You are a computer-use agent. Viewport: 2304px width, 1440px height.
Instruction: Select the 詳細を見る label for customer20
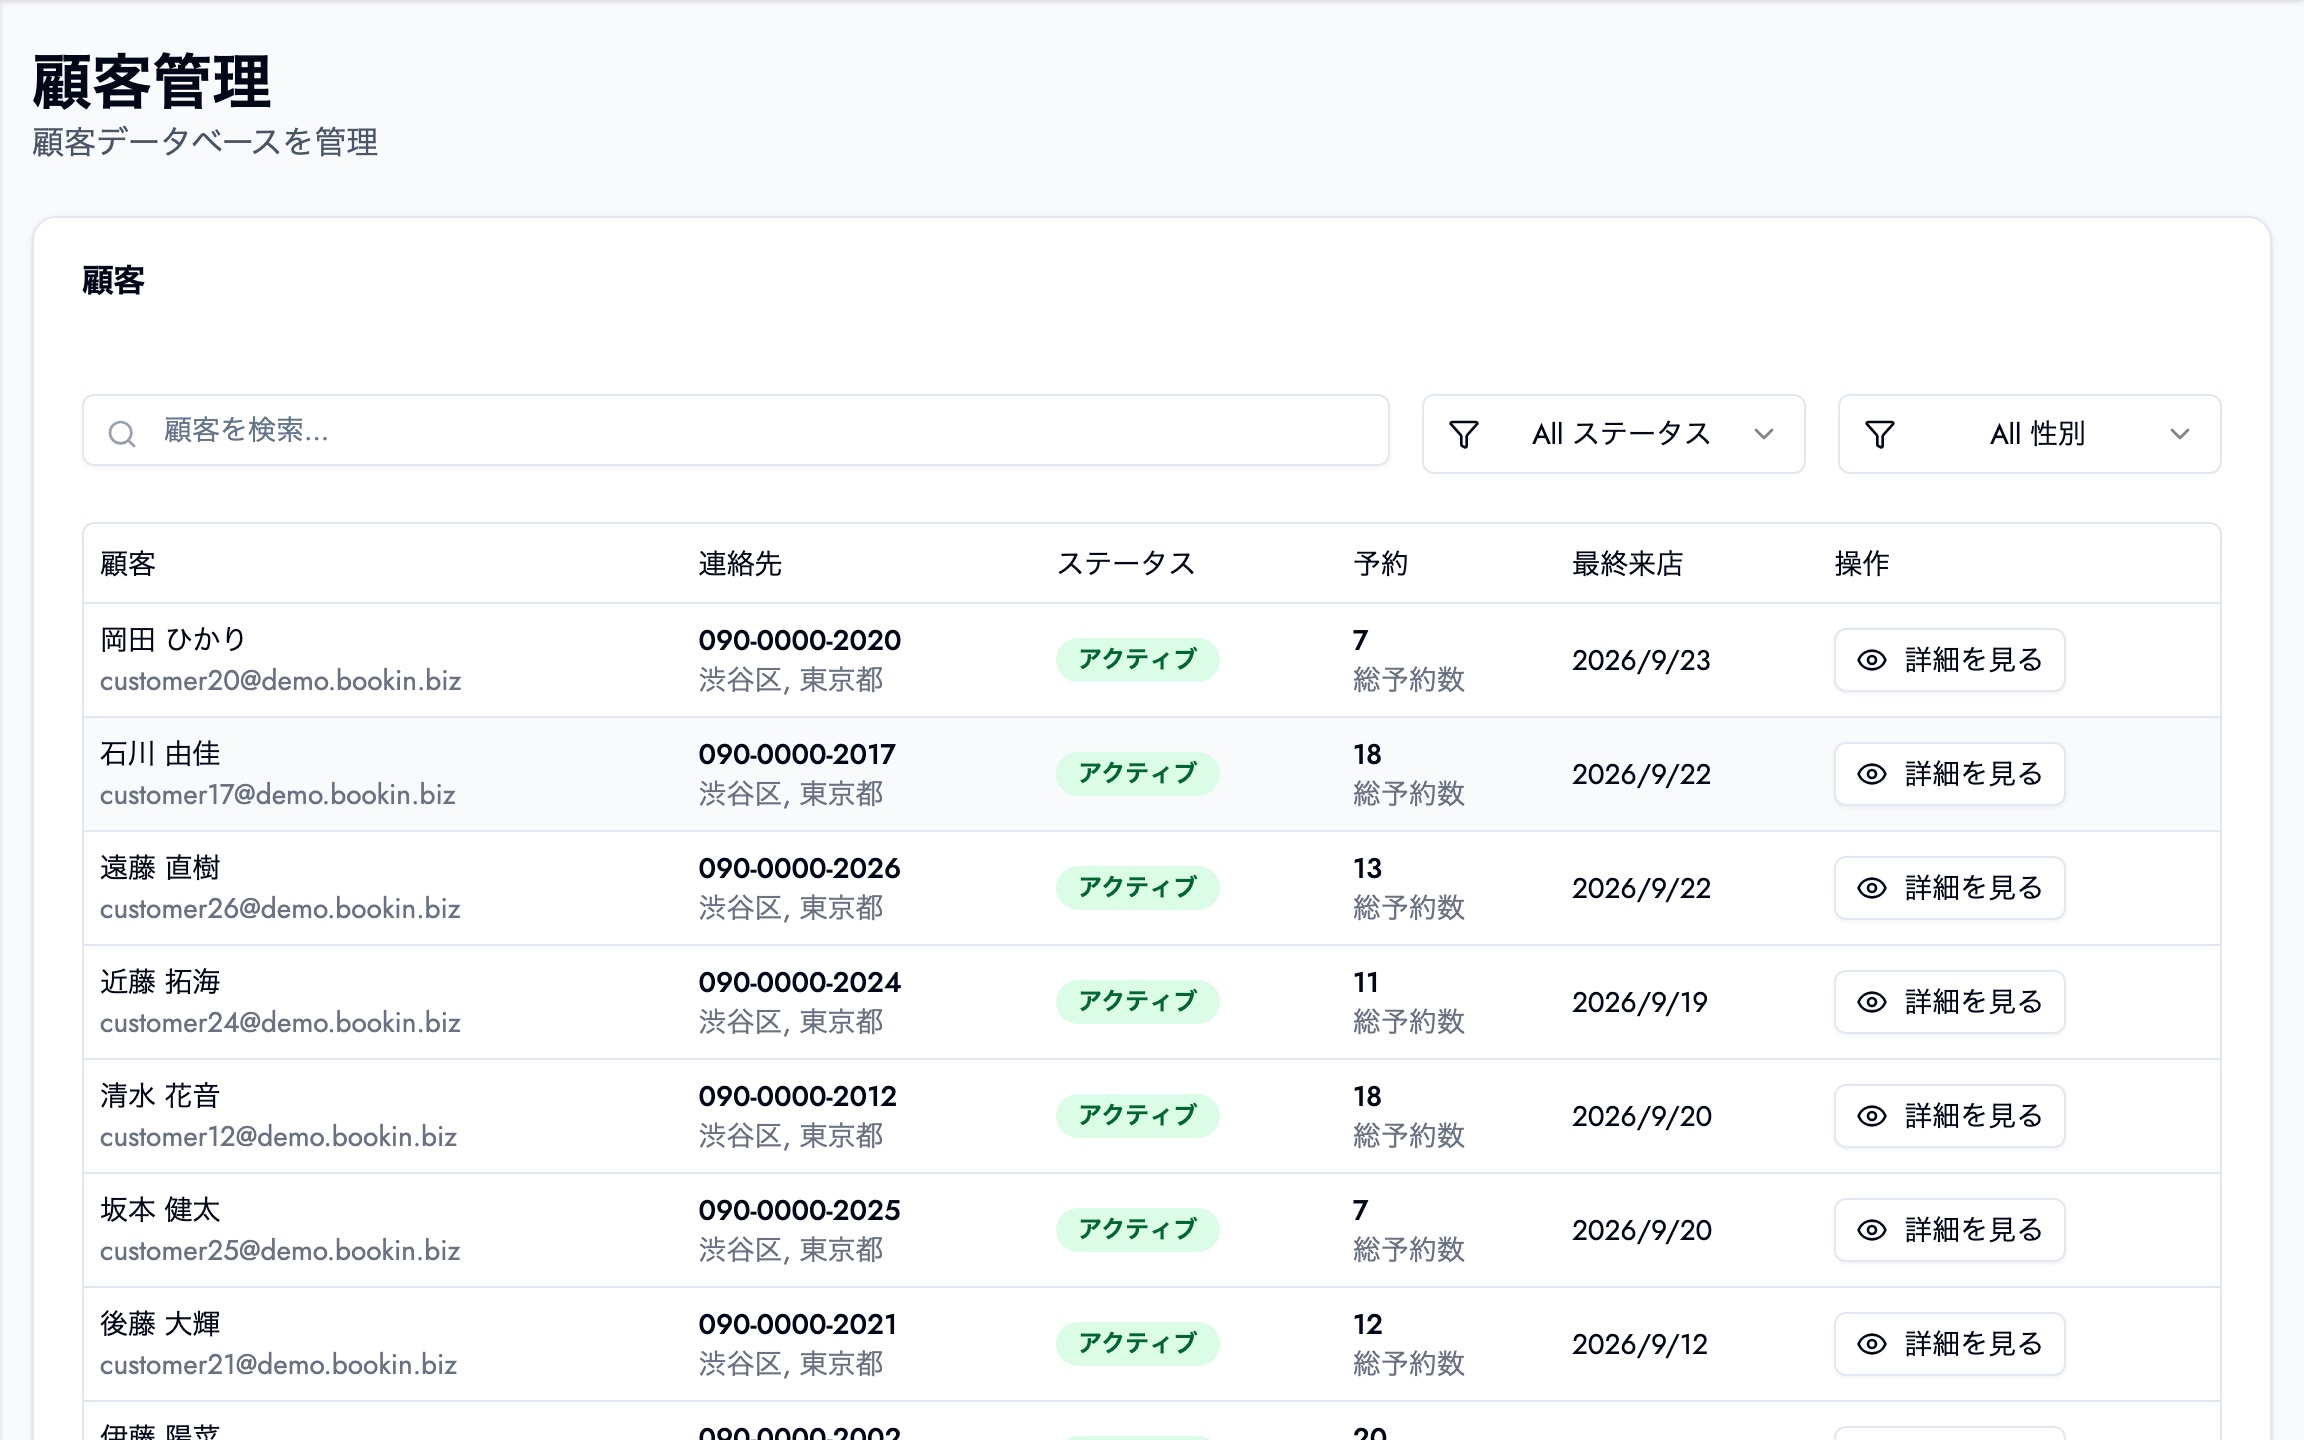point(1973,660)
